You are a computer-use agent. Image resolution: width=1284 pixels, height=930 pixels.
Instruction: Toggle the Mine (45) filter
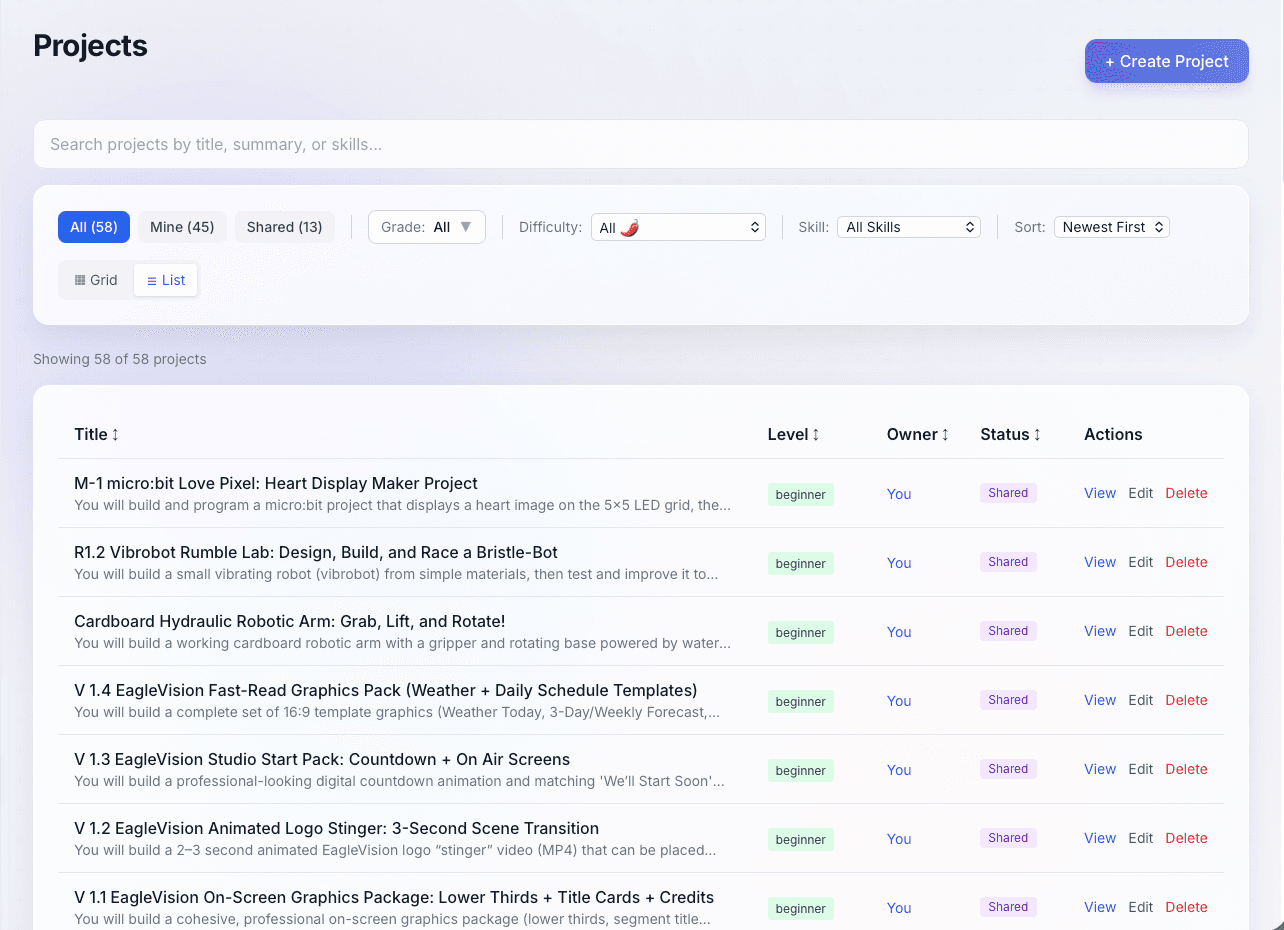pos(182,227)
